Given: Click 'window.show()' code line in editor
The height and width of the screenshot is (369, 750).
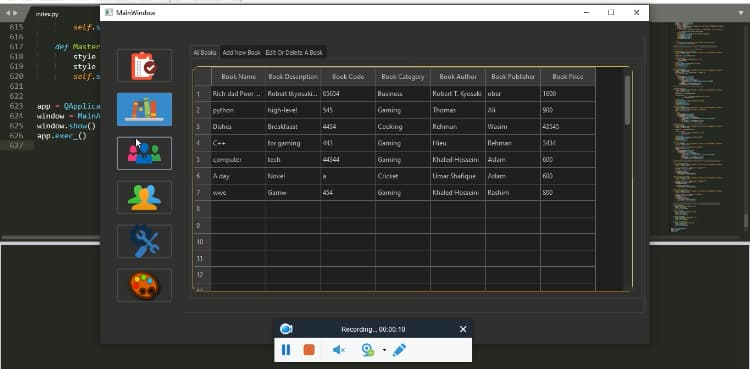Looking at the screenshot, I should [x=66, y=126].
